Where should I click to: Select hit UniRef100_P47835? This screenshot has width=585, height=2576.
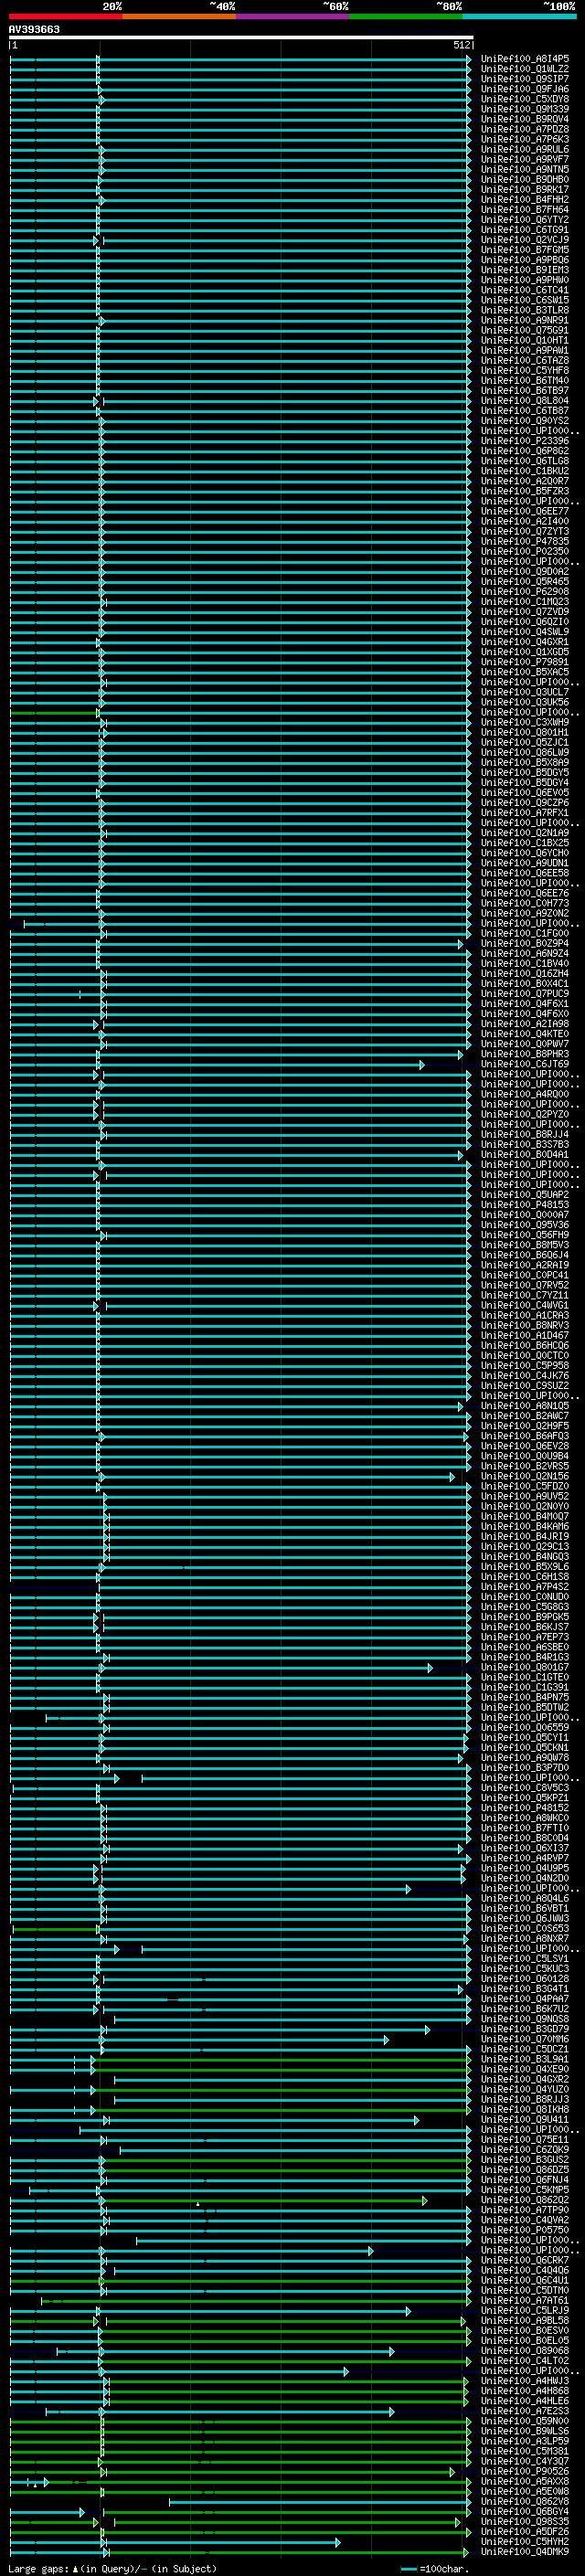point(525,541)
